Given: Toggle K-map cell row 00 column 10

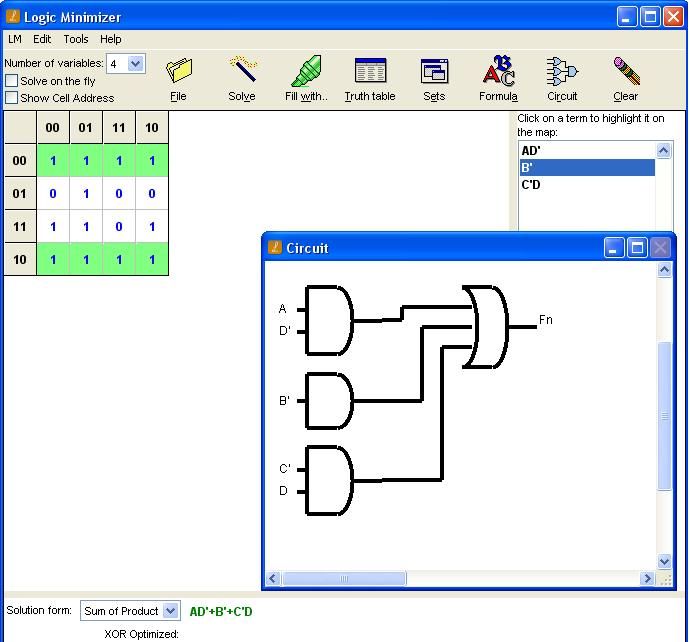Looking at the screenshot, I should (x=152, y=160).
